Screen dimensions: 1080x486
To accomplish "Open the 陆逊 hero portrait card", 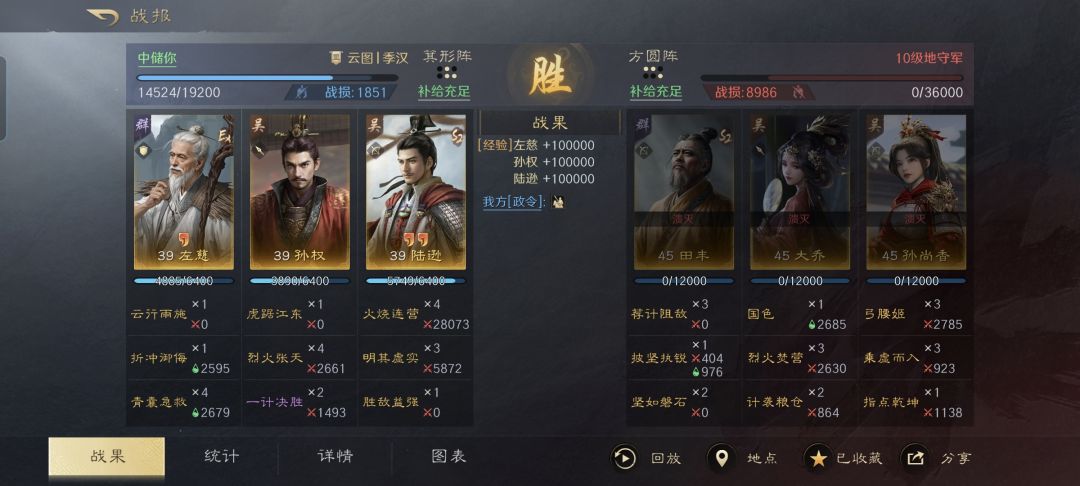I will [x=416, y=192].
